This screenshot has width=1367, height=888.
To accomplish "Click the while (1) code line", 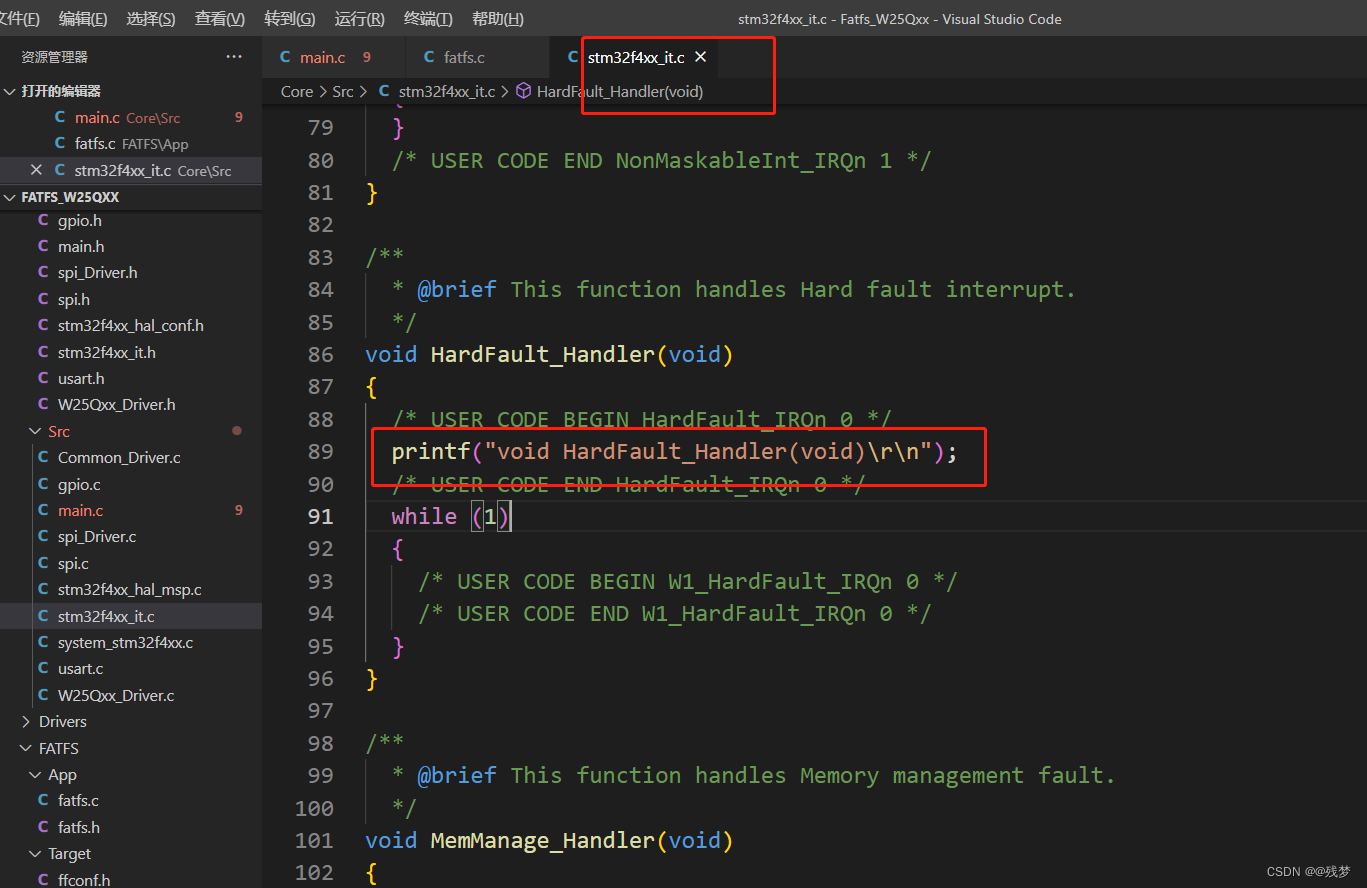I will tap(451, 516).
